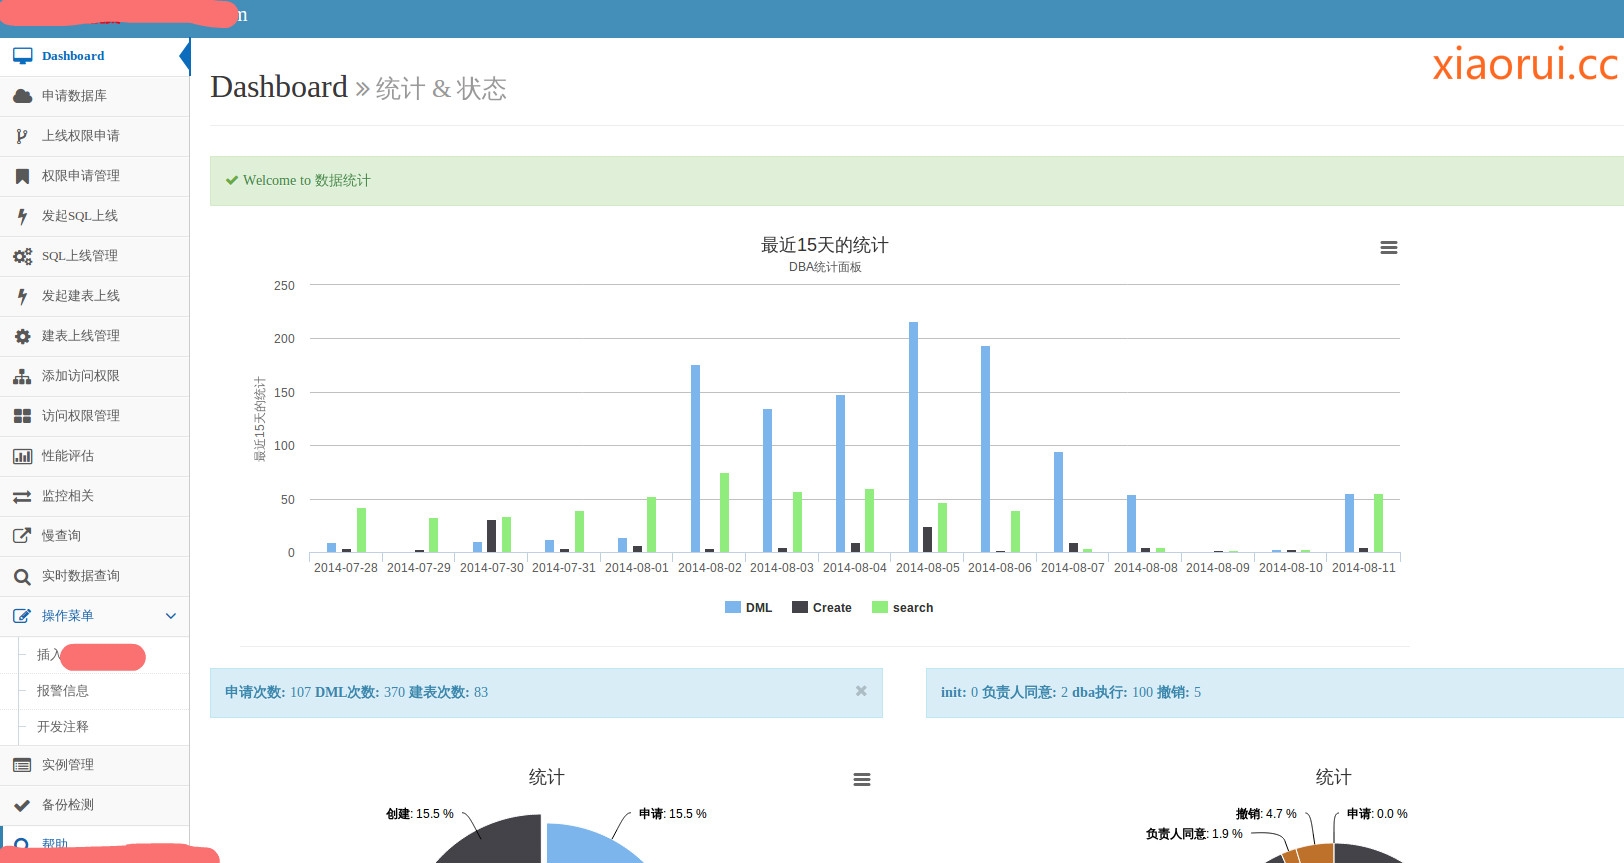Click the cog icon beside 建表上线管理
This screenshot has width=1624, height=863.
point(22,336)
